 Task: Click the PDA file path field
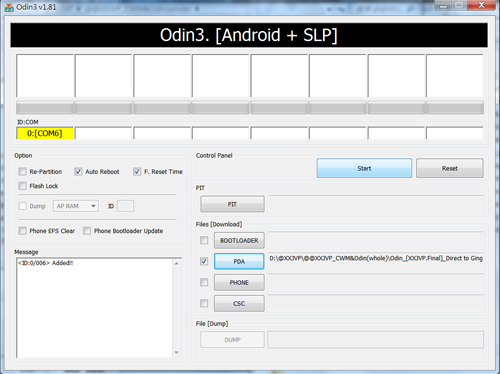click(376, 261)
